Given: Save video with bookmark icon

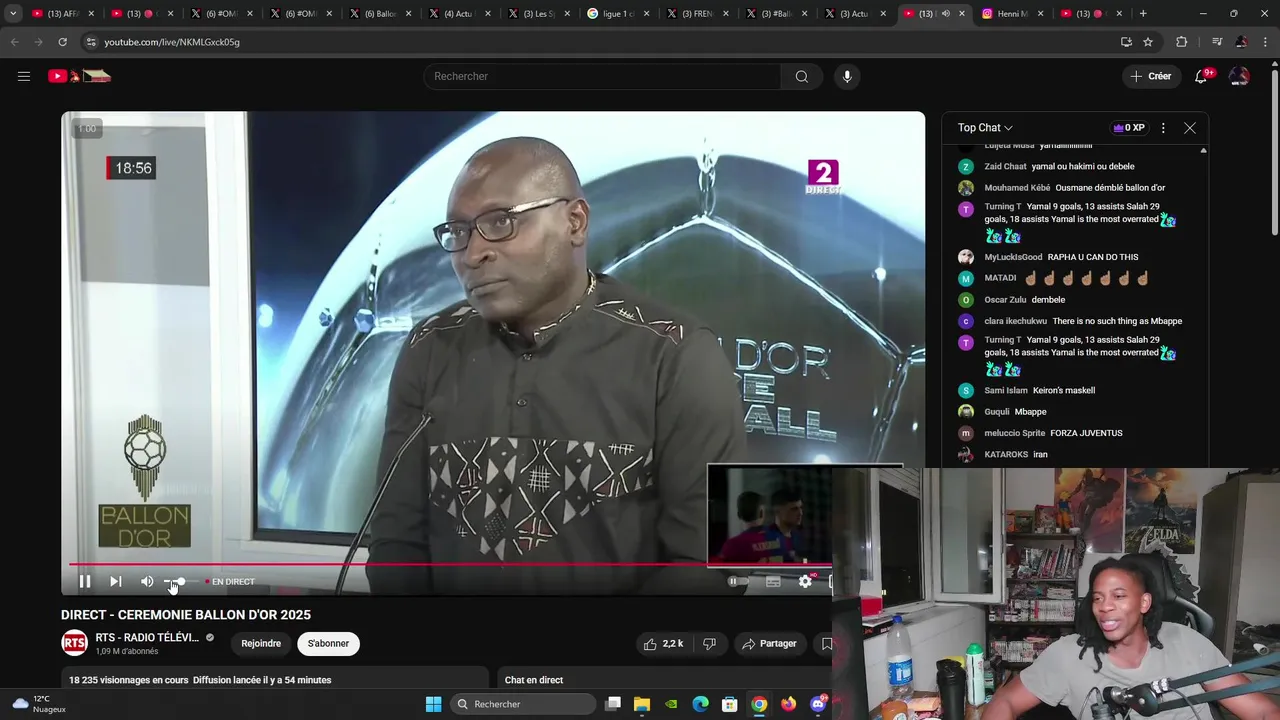Looking at the screenshot, I should tap(826, 644).
